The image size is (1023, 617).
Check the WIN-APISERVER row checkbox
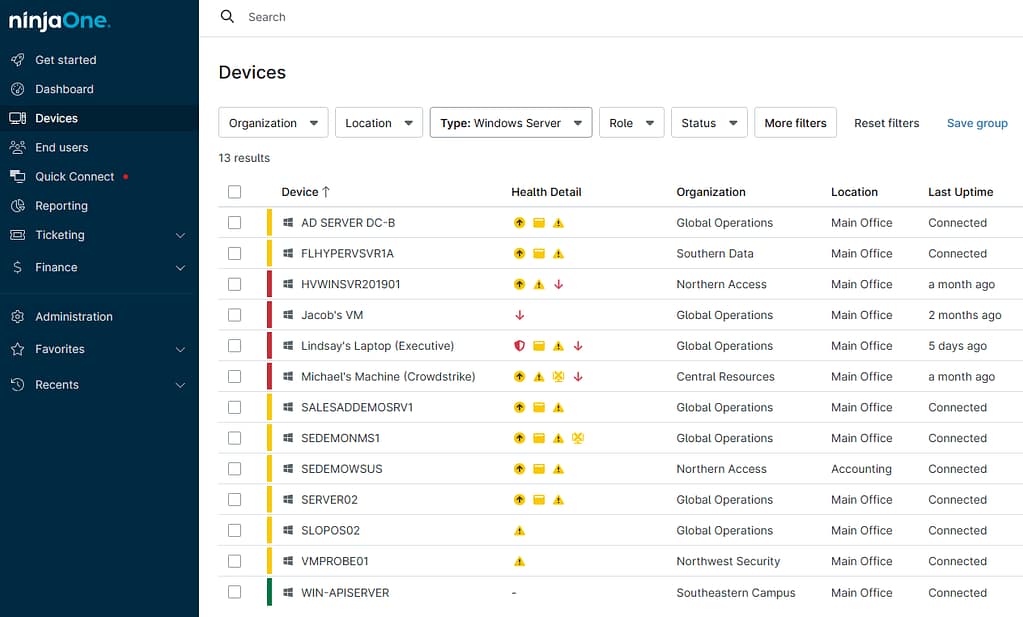pyautogui.click(x=234, y=592)
